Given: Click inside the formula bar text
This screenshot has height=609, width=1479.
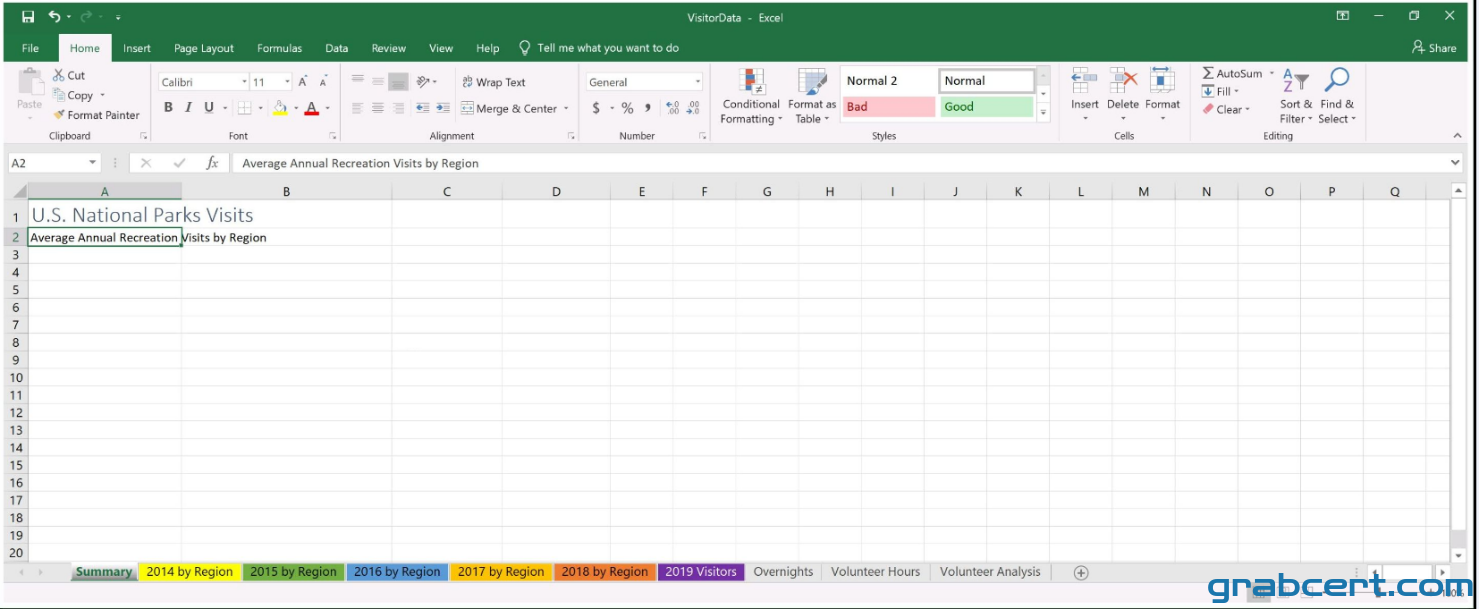Looking at the screenshot, I should (x=360, y=163).
